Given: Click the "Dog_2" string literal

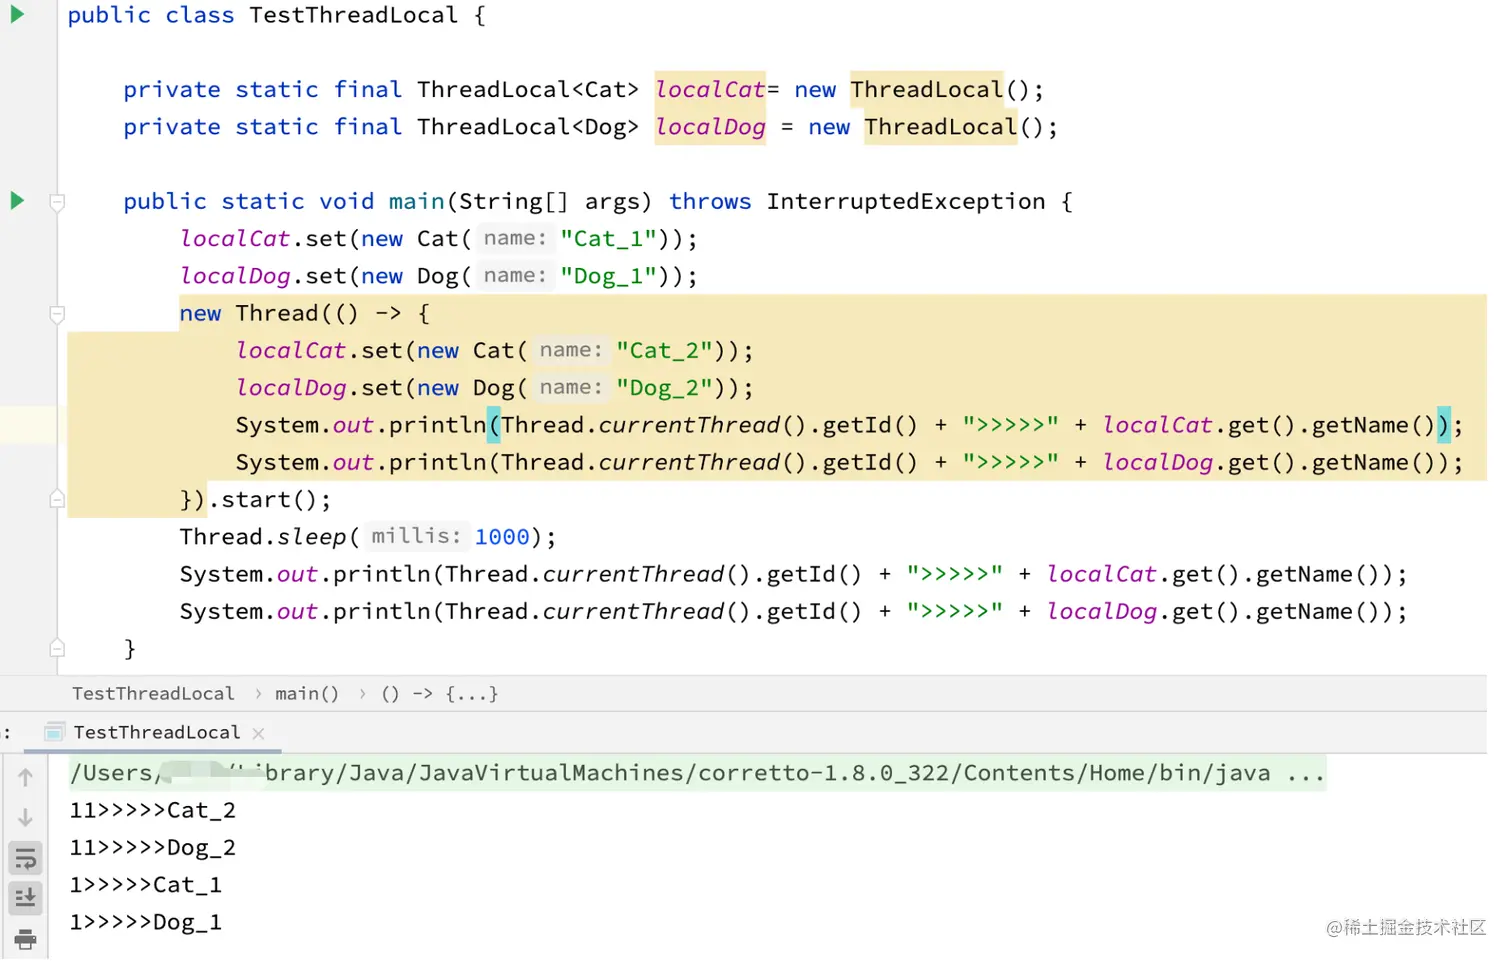Looking at the screenshot, I should click(x=663, y=388).
